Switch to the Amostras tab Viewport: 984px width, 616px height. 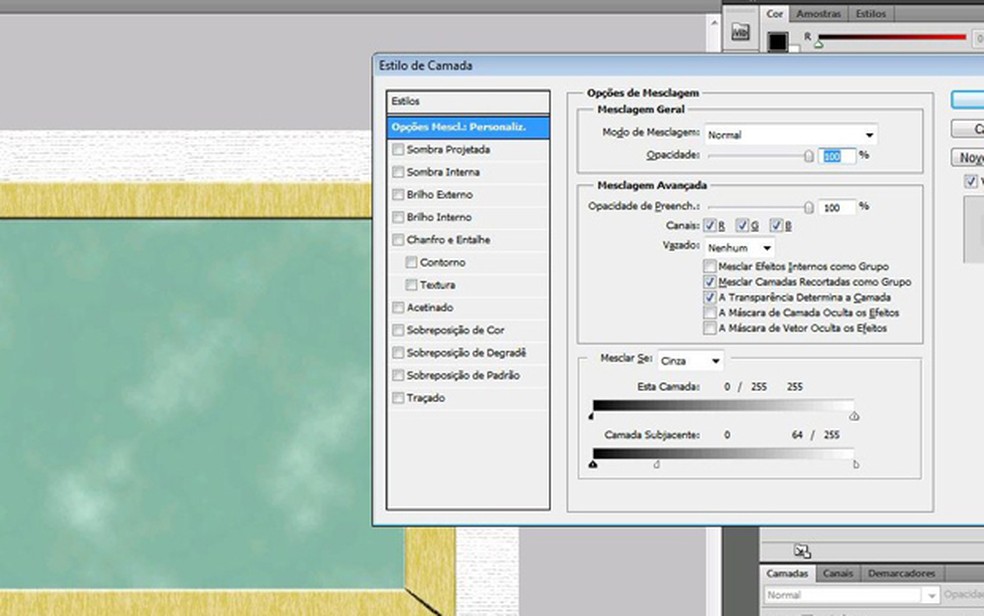(x=819, y=14)
